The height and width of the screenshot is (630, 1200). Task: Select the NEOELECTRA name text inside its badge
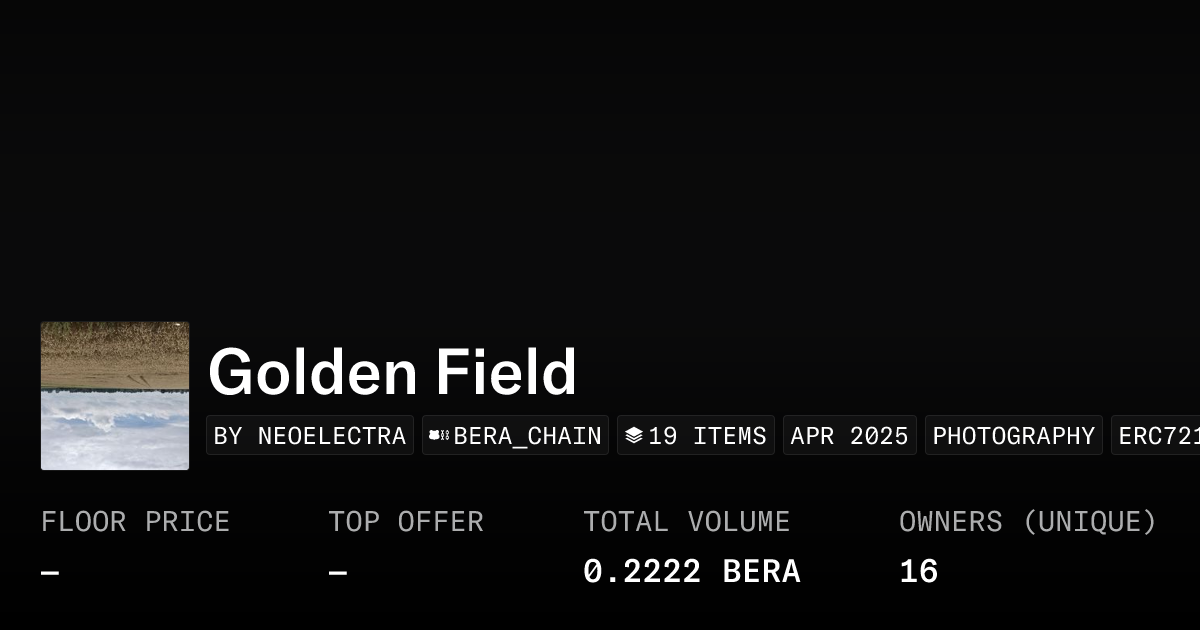pyautogui.click(x=332, y=435)
